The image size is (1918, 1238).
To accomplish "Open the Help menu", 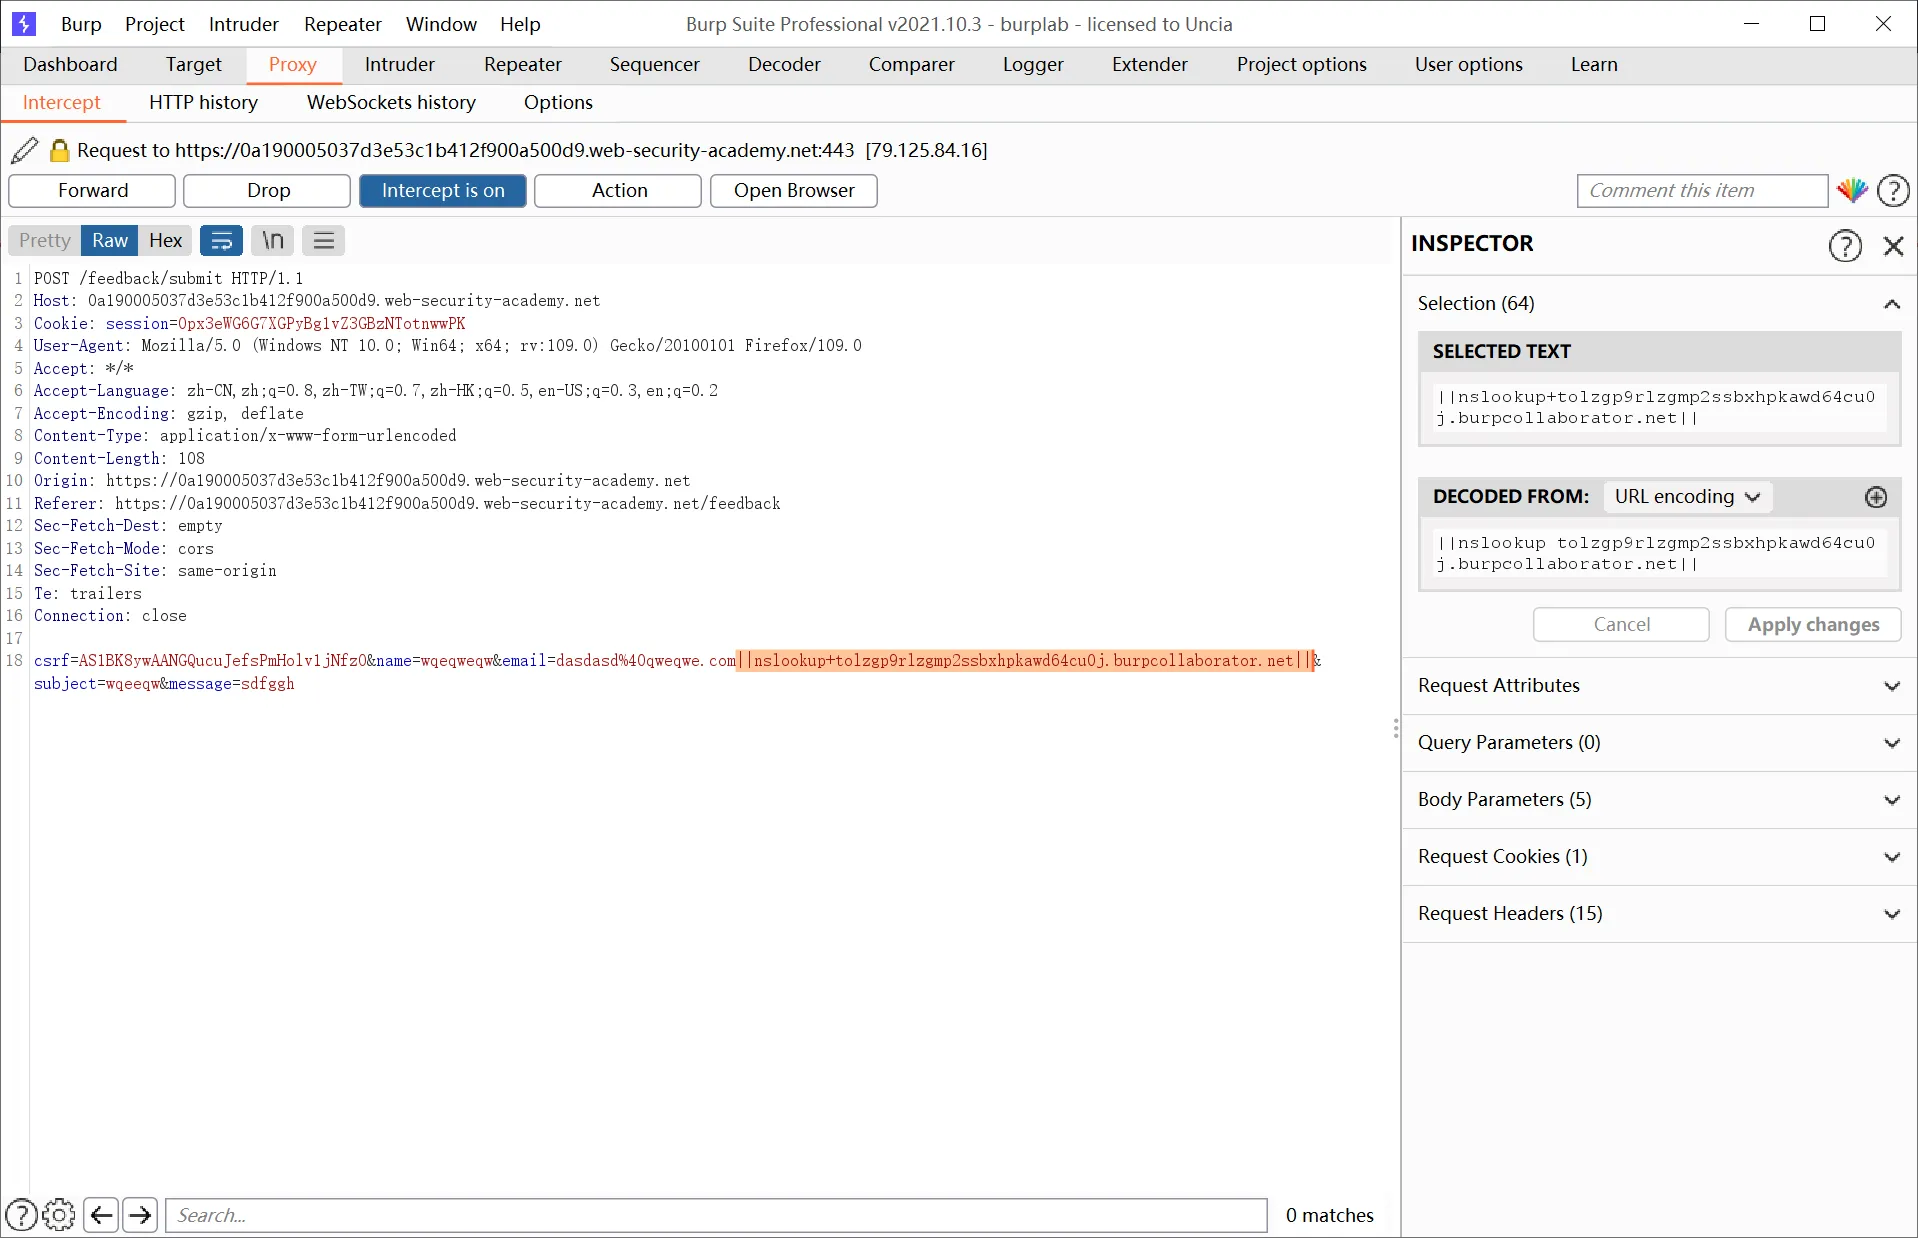I will pos(520,24).
